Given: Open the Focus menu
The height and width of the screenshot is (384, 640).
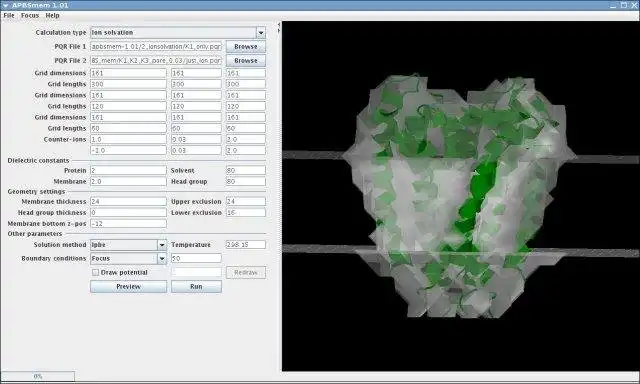Looking at the screenshot, I should [x=30, y=16].
